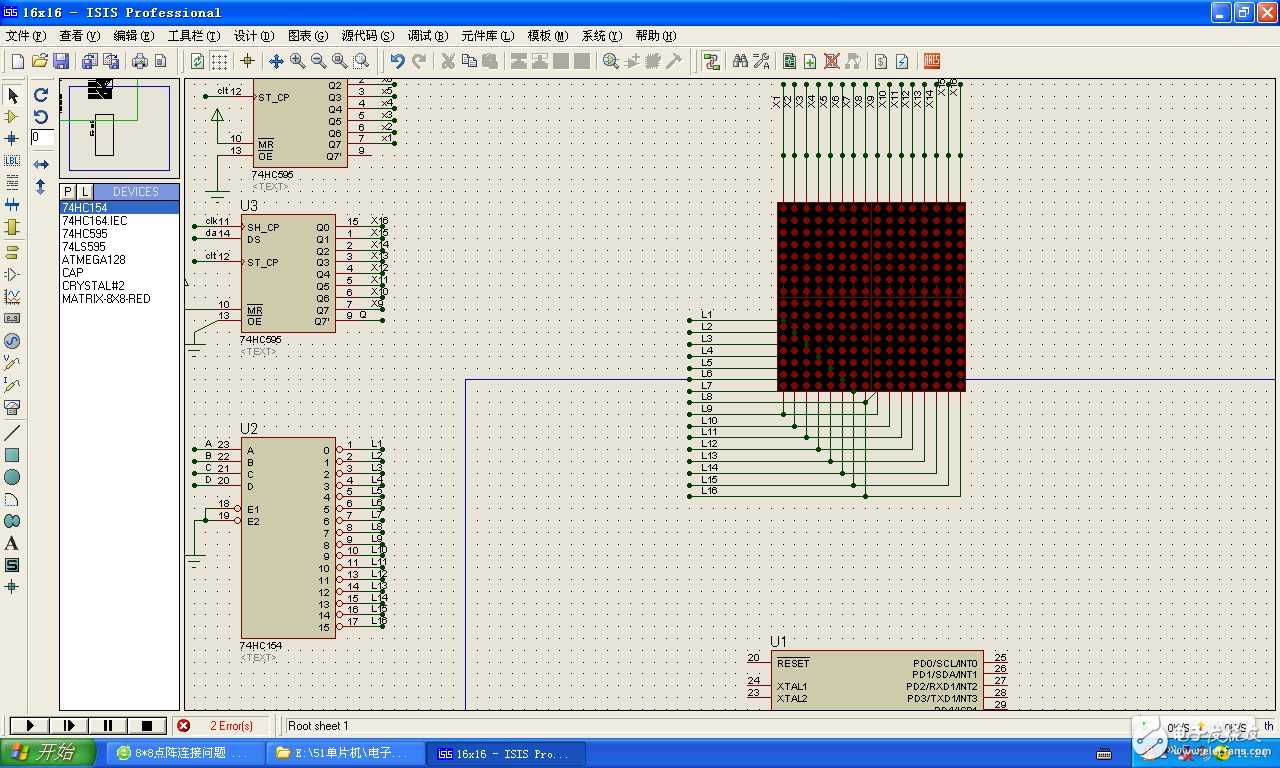The image size is (1280, 768).
Task: Select ATMEGA128 in the devices list
Action: tap(94, 260)
